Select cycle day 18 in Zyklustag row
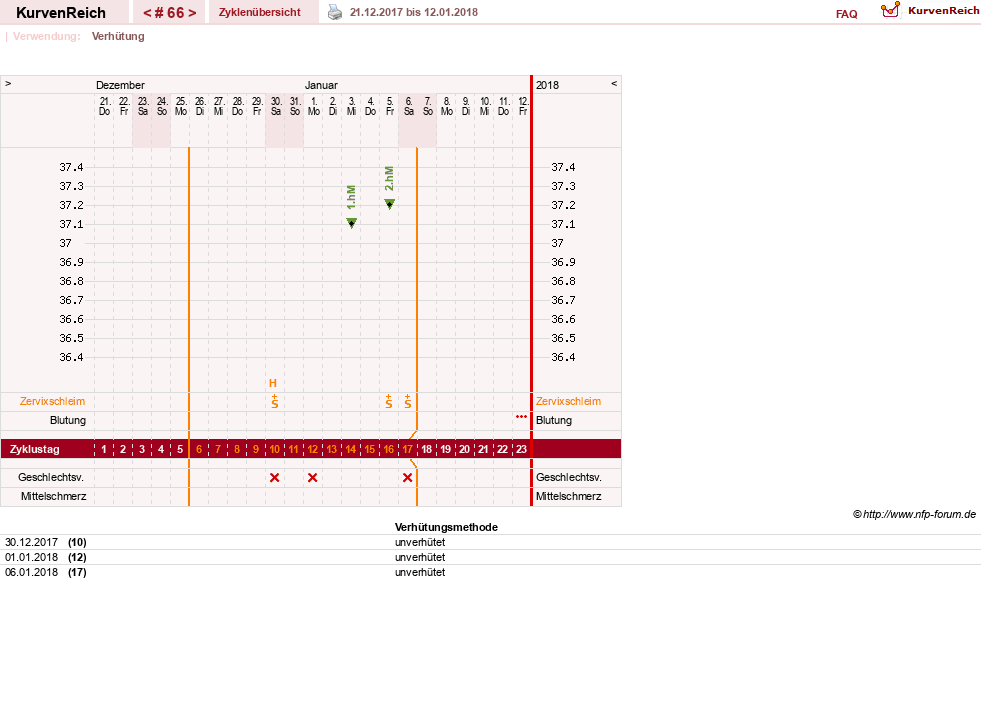Viewport: 981px width, 726px height. coord(427,449)
